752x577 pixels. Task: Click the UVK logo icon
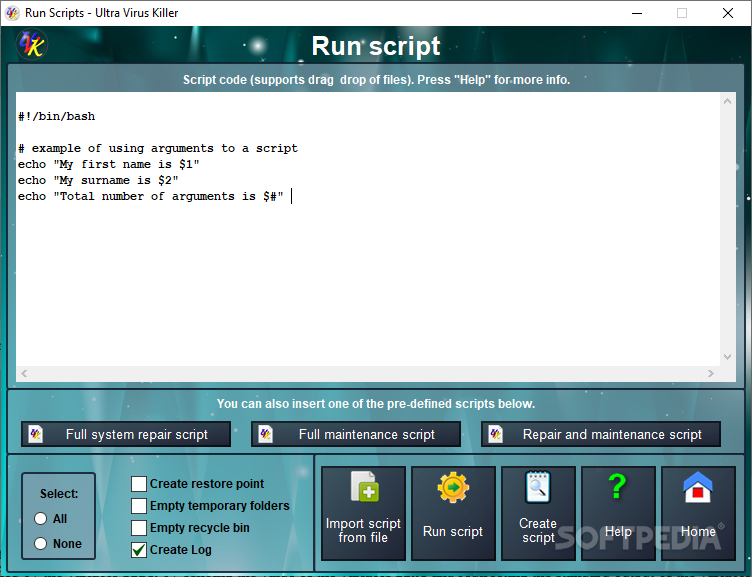tap(32, 44)
